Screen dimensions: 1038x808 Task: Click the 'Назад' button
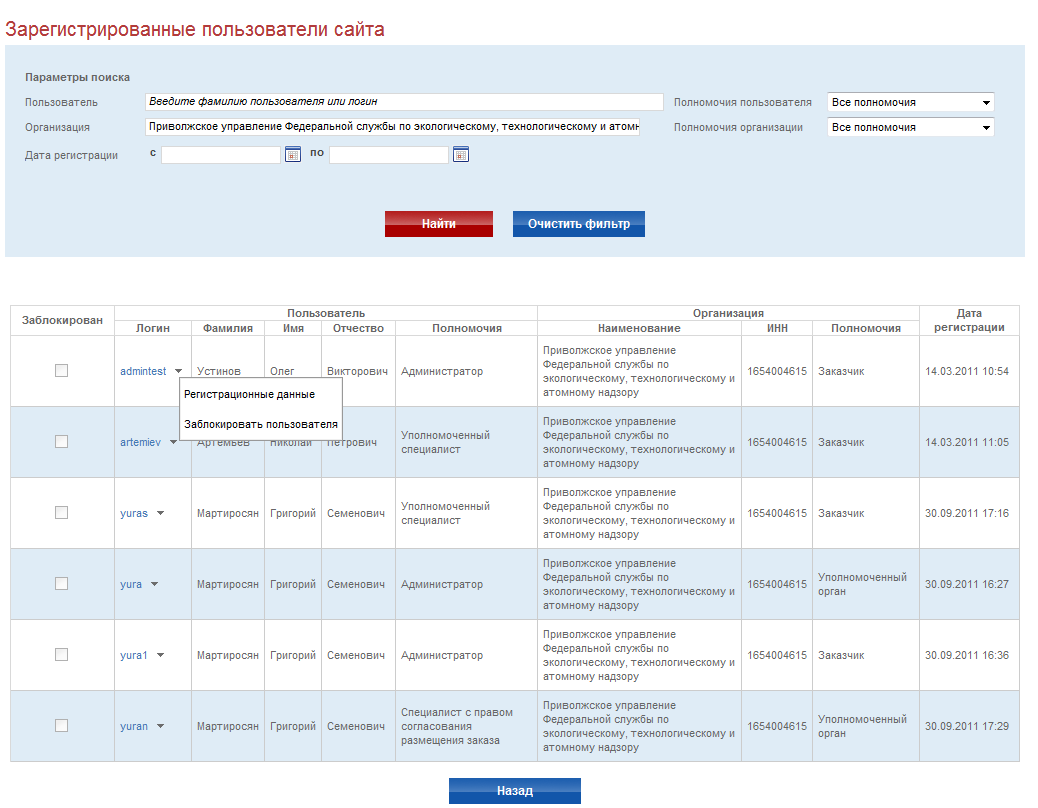tap(515, 791)
